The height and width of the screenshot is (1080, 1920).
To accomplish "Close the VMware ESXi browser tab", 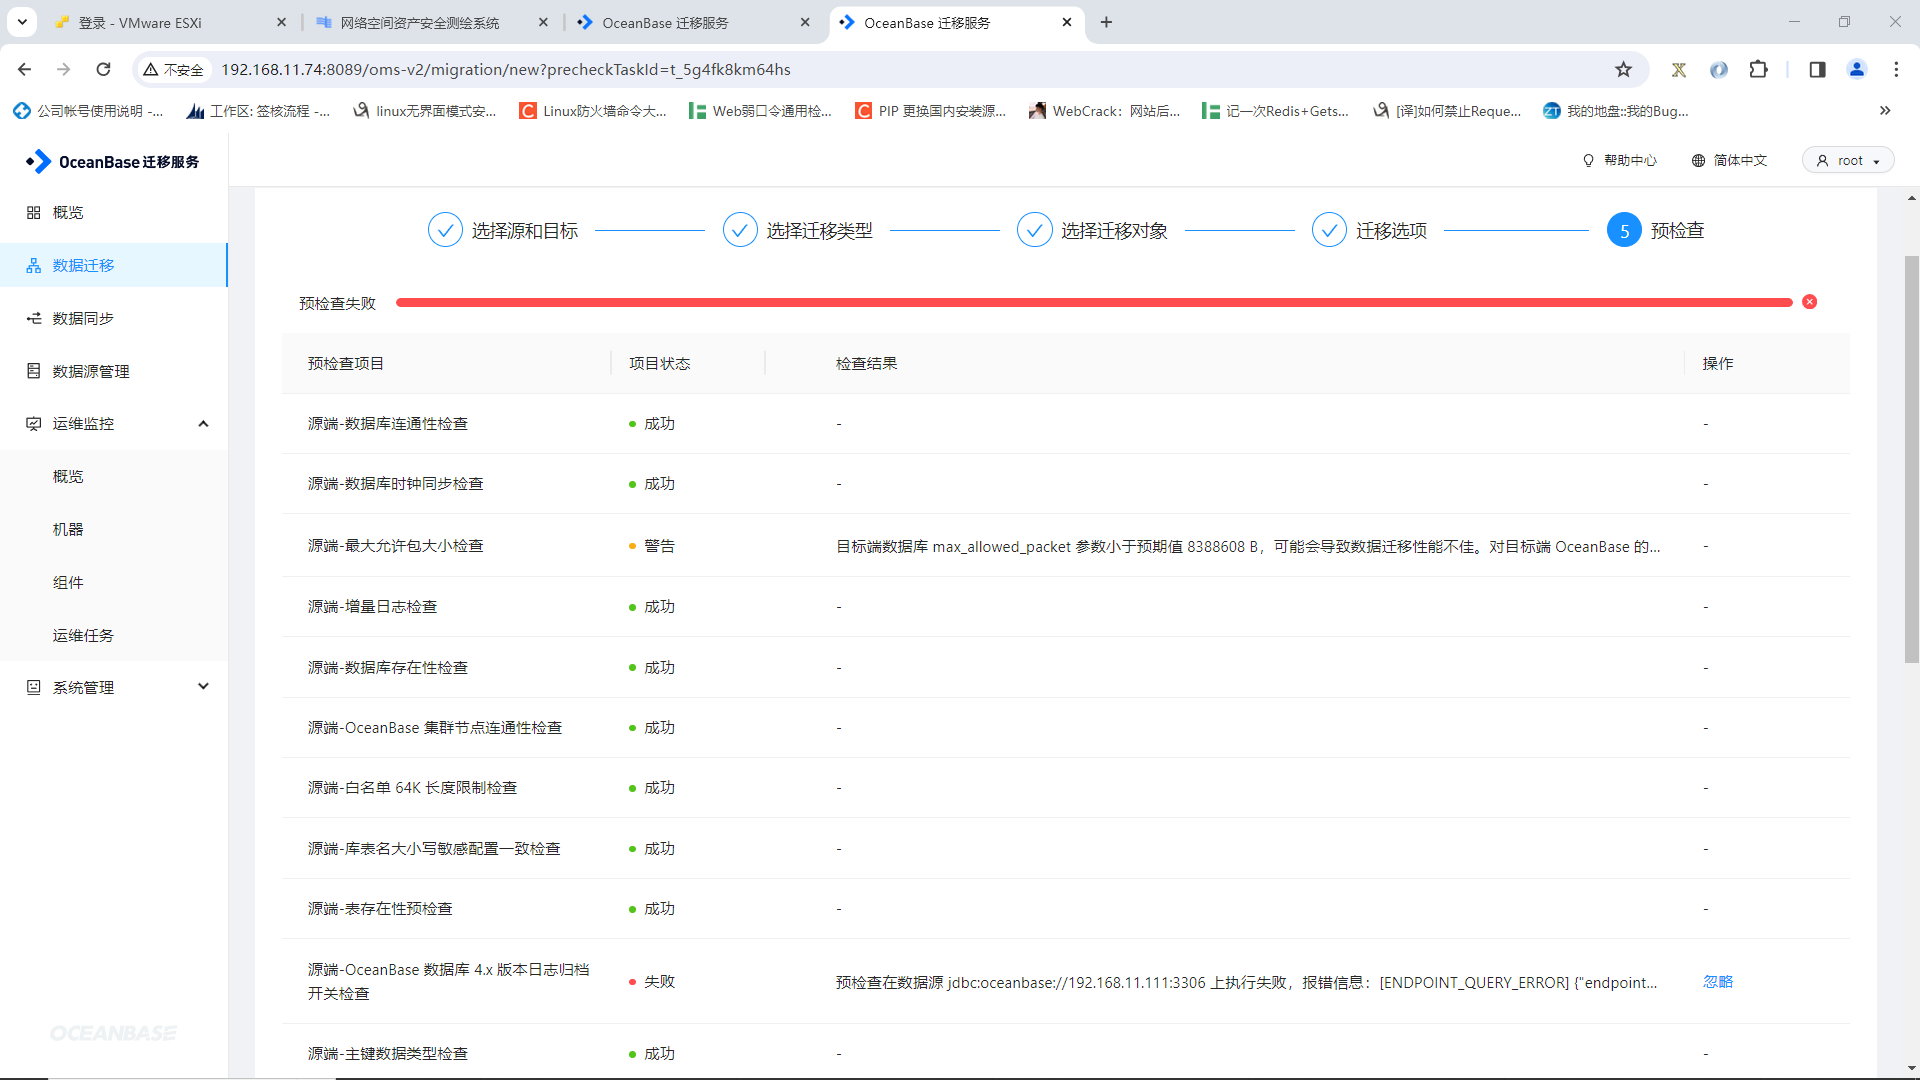I will [x=281, y=22].
